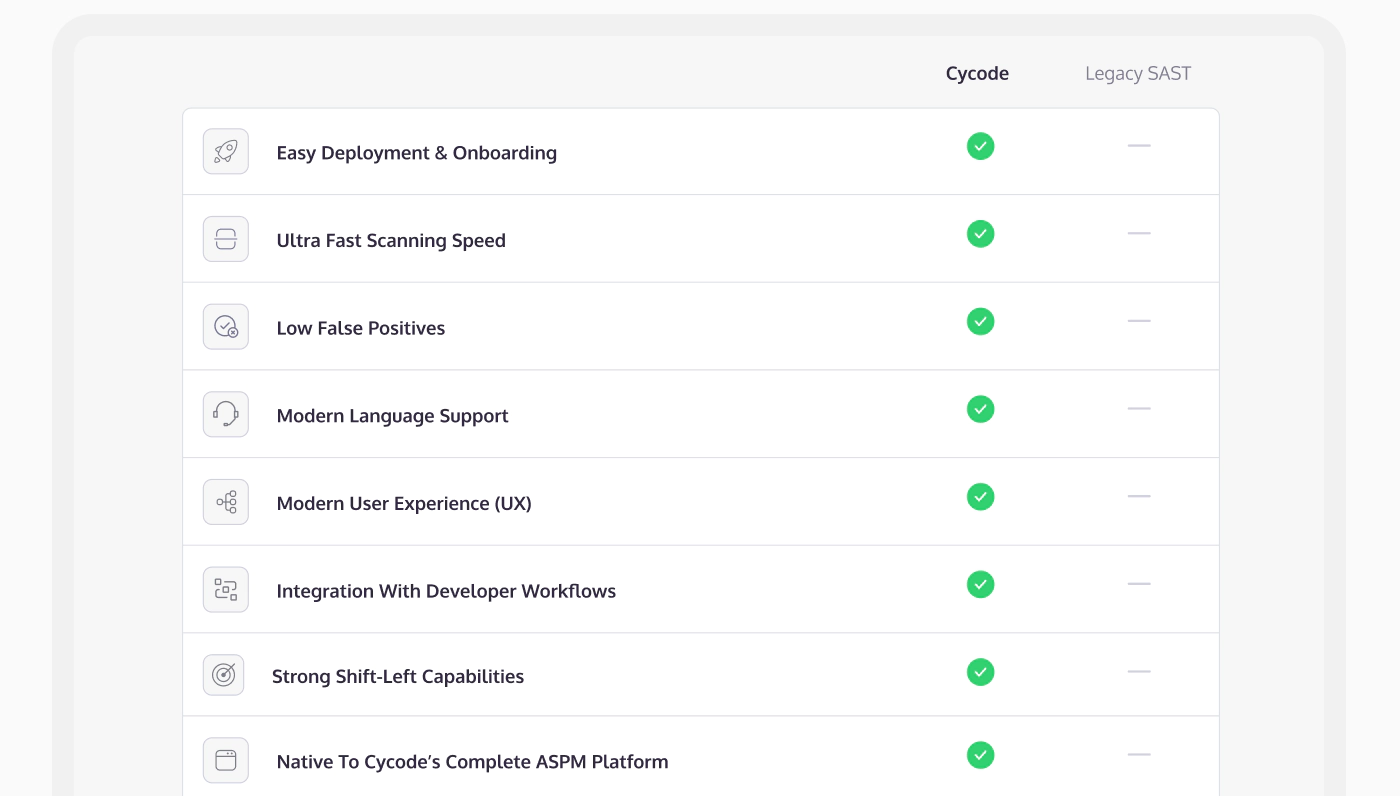
Task: Click the green checkmark in Ultra Fast Scanning row
Action: pyautogui.click(x=981, y=234)
